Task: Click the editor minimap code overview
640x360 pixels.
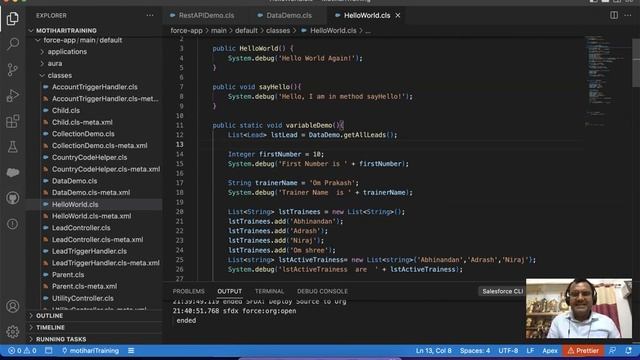Action: (x=606, y=82)
